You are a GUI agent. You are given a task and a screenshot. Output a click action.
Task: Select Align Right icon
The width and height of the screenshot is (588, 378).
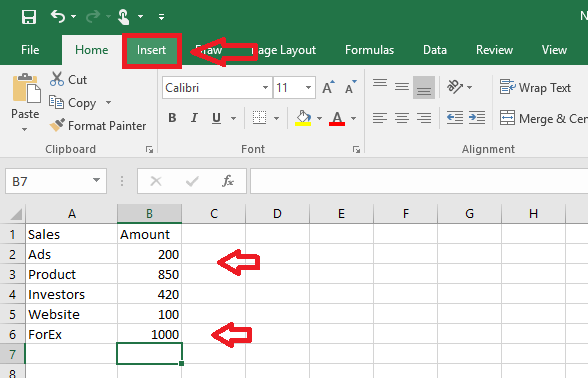(x=424, y=118)
